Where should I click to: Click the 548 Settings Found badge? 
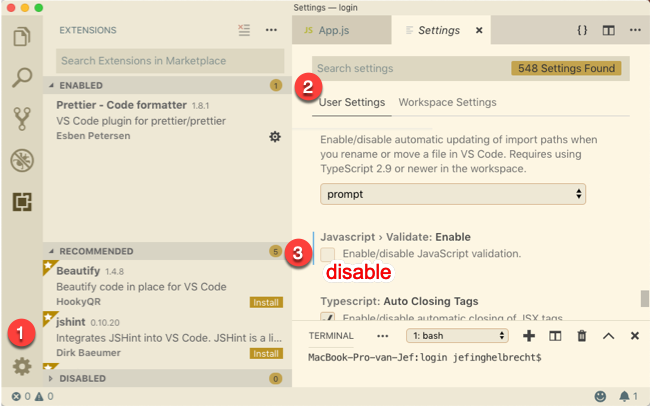566,68
